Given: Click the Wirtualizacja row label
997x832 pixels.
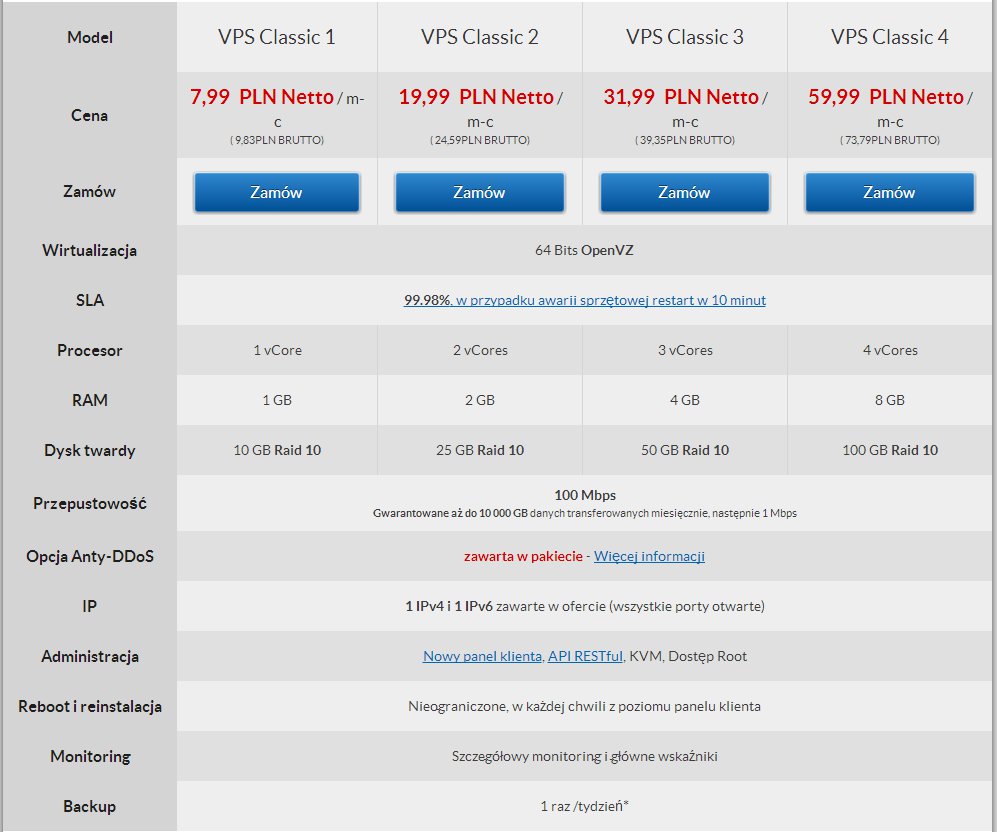Looking at the screenshot, I should click(x=90, y=250).
